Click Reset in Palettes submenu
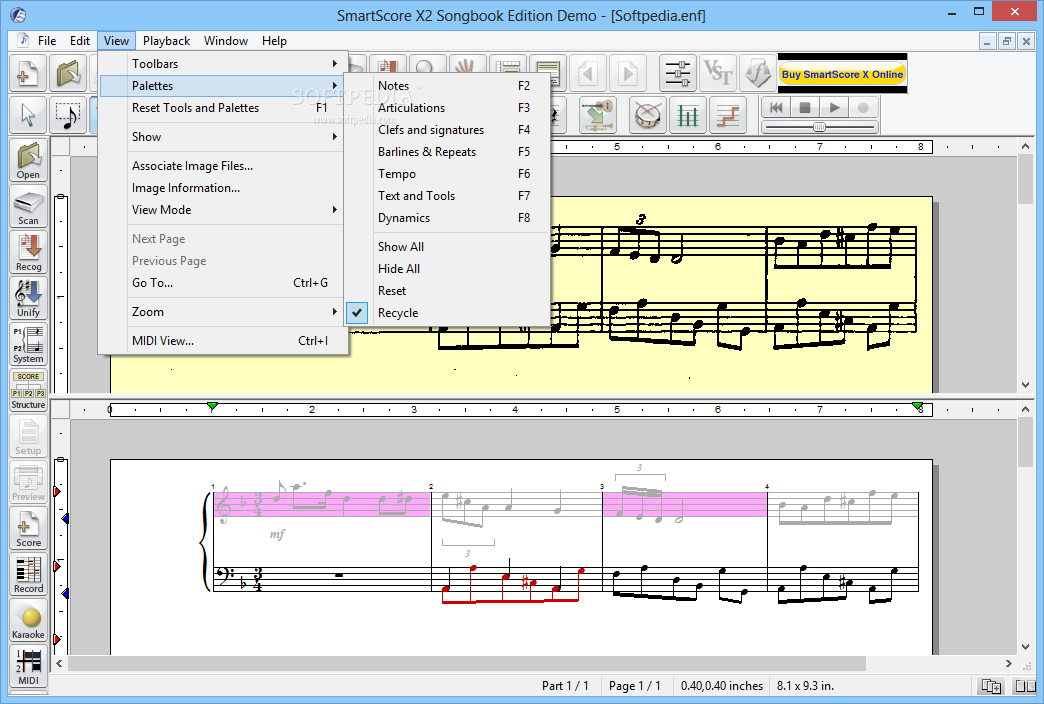The image size is (1044, 704). coord(447,290)
